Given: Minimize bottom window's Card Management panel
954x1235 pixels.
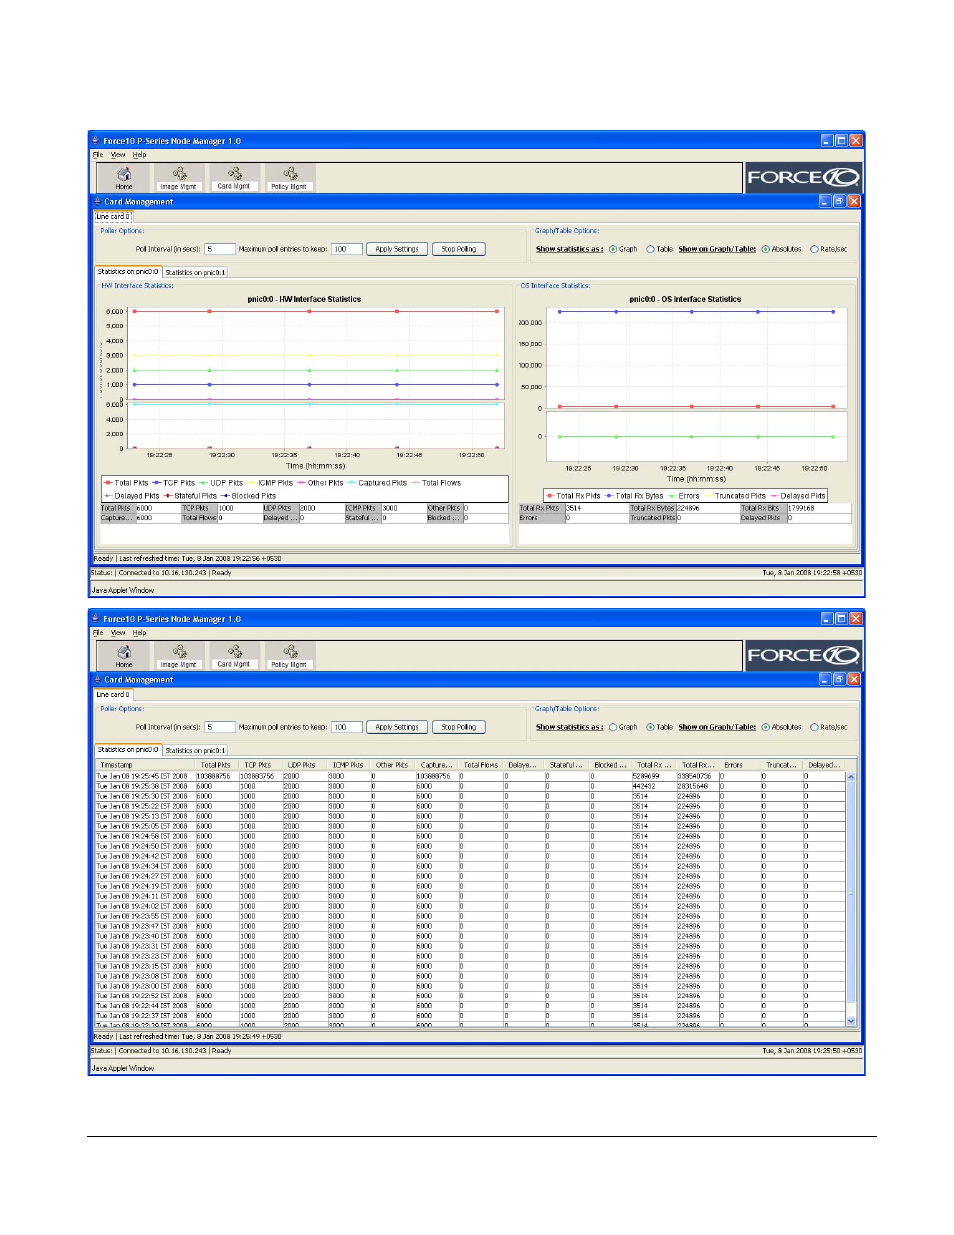Looking at the screenshot, I should click(825, 679).
